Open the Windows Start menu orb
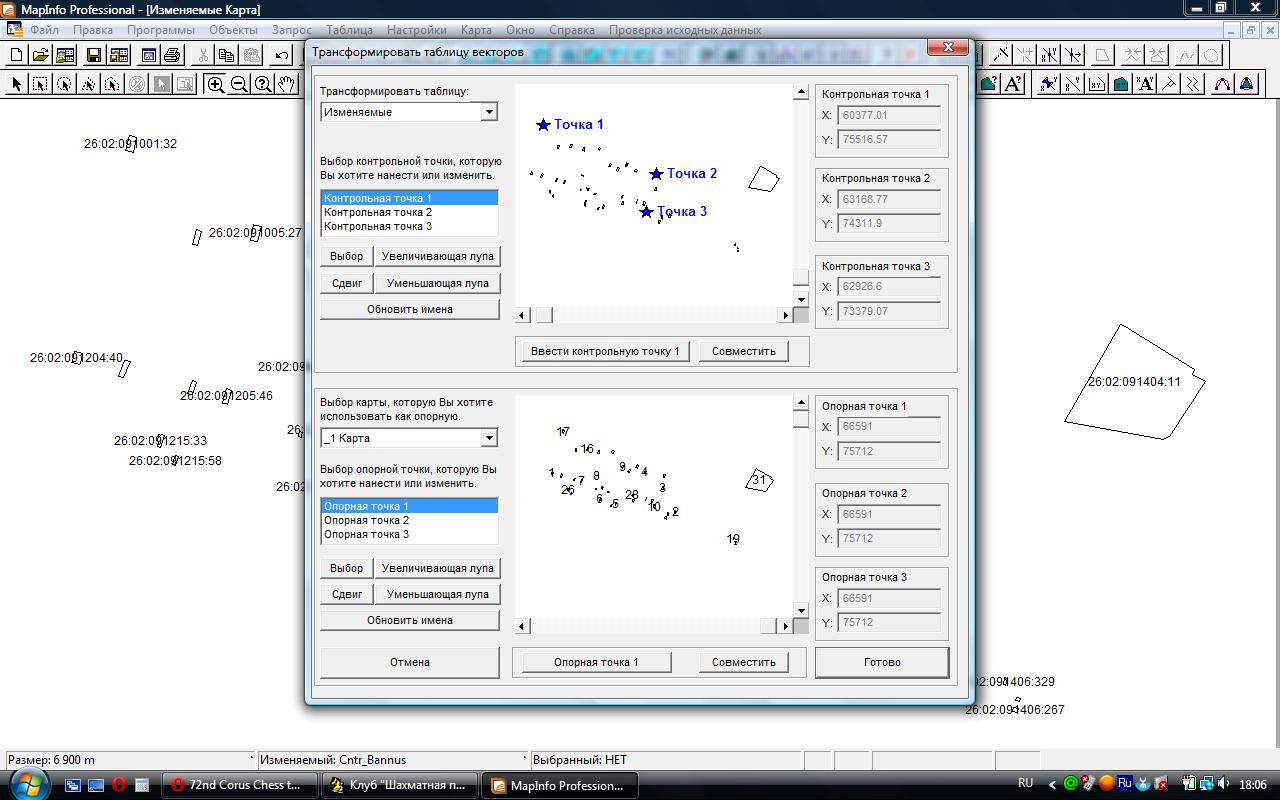 tap(28, 783)
